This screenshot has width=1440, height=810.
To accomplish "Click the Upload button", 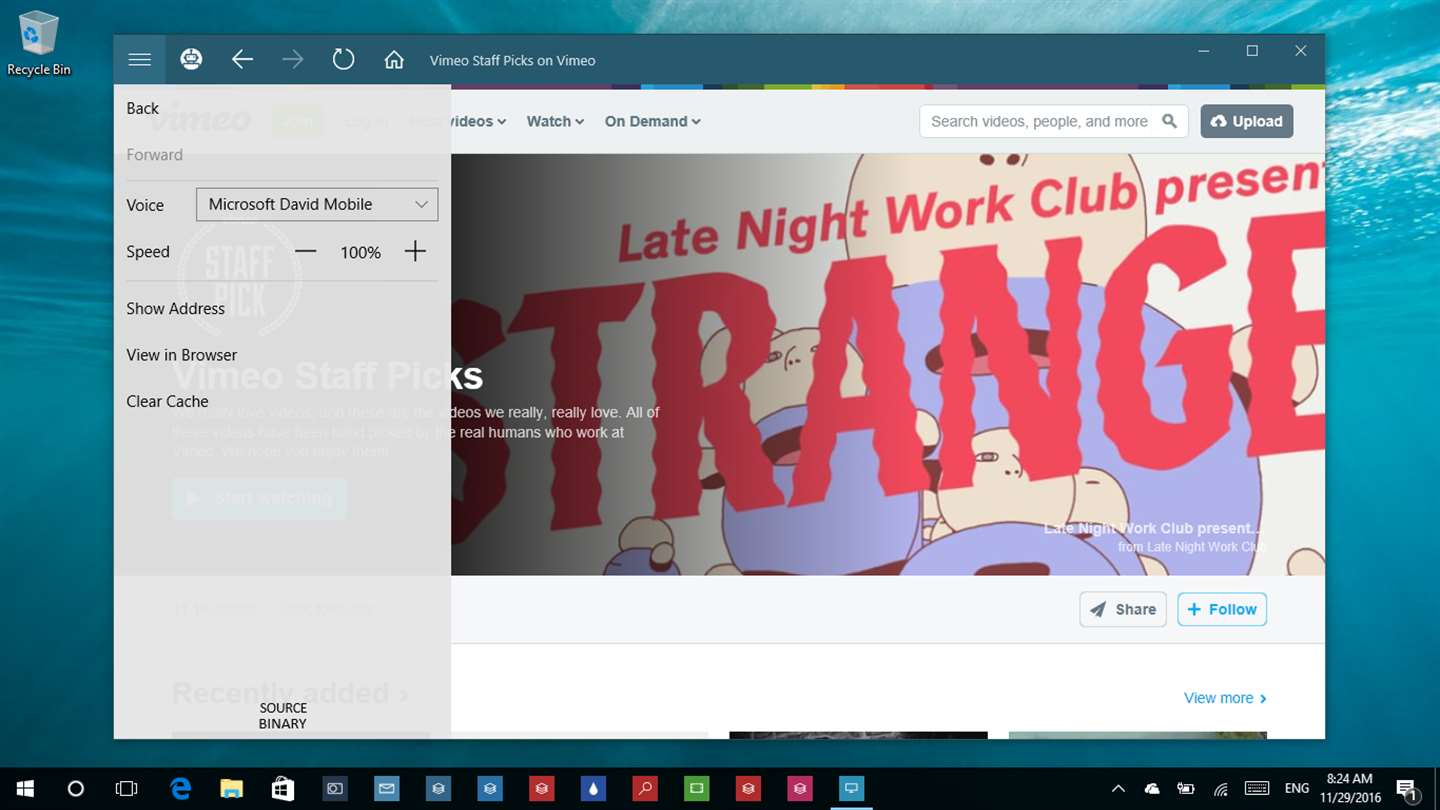I will pos(1247,121).
